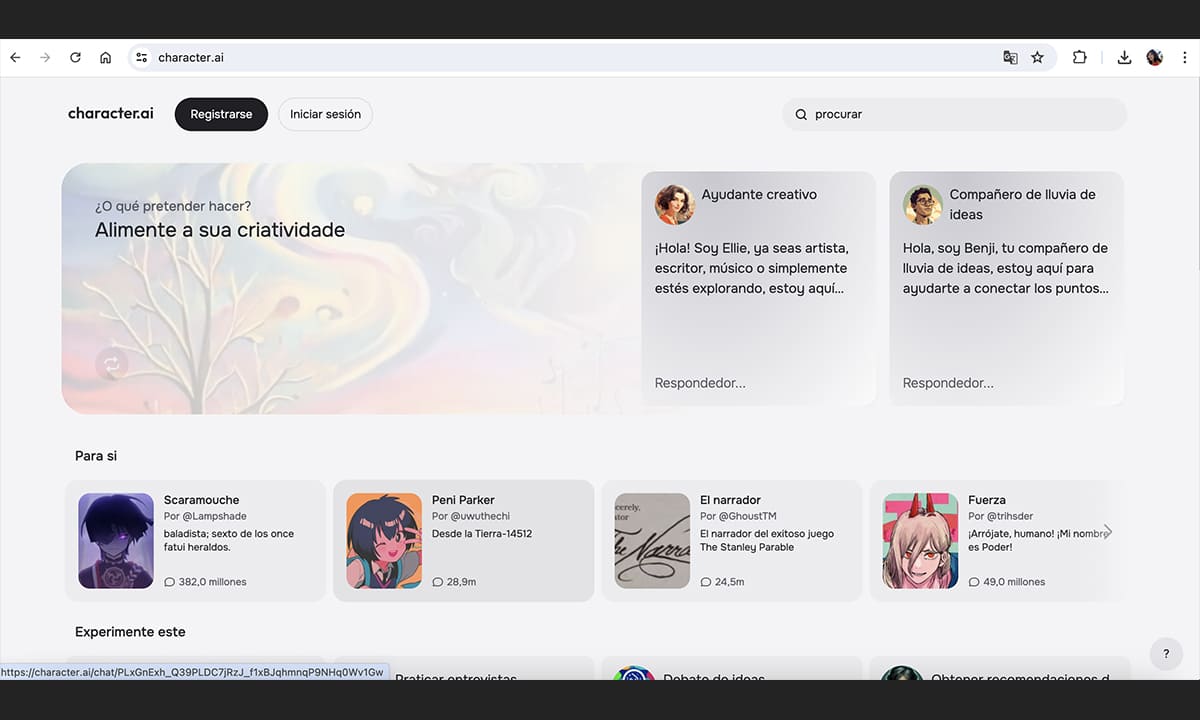Viewport: 1200px width, 720px height.
Task: Click the chat count icon for Scaramouche
Action: [169, 582]
